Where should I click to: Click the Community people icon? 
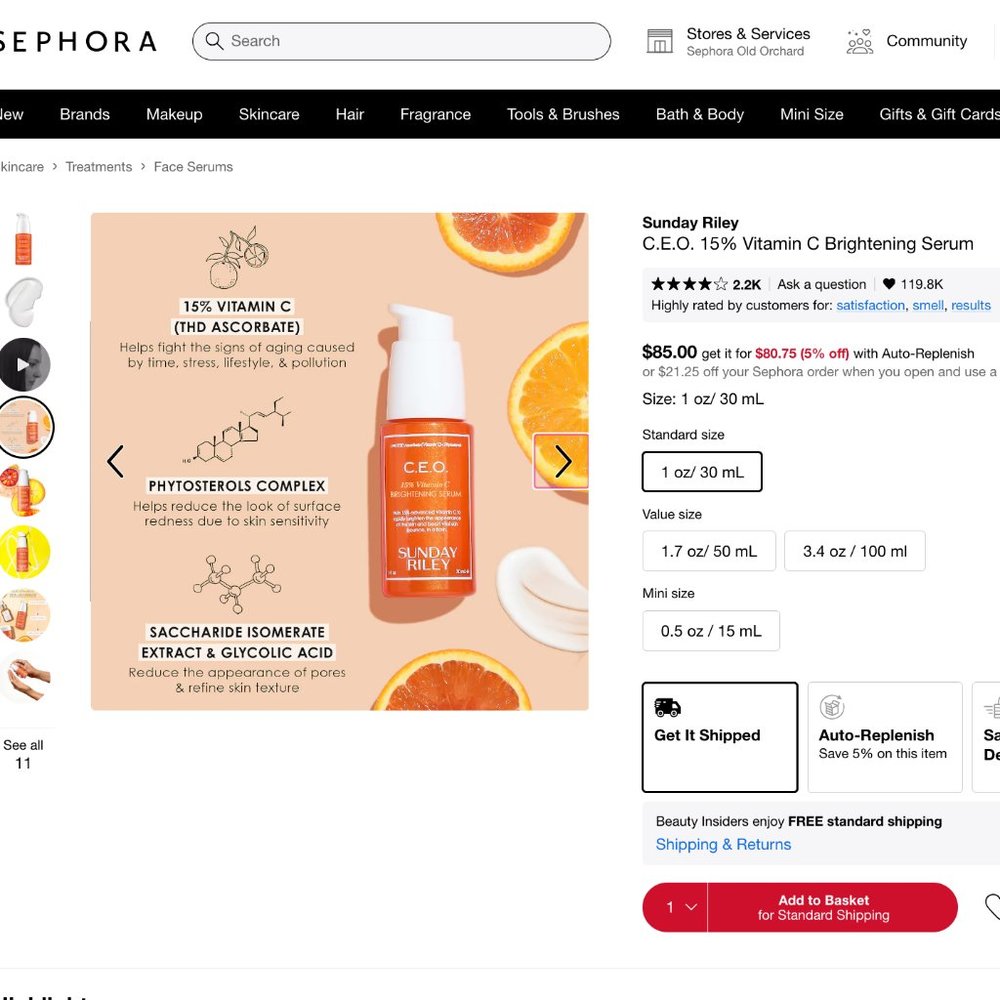coord(860,41)
